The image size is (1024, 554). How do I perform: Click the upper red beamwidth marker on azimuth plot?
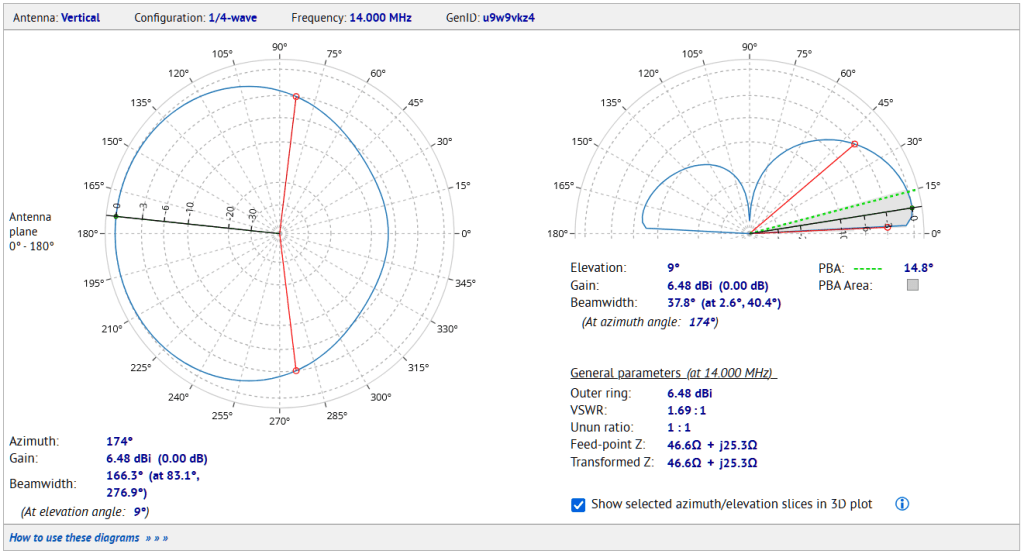click(296, 97)
